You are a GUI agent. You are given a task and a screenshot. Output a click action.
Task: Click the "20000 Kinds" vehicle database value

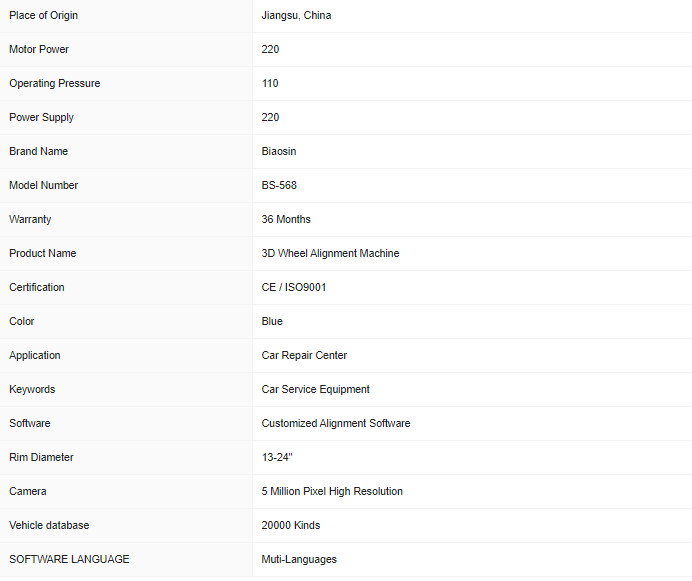point(291,525)
